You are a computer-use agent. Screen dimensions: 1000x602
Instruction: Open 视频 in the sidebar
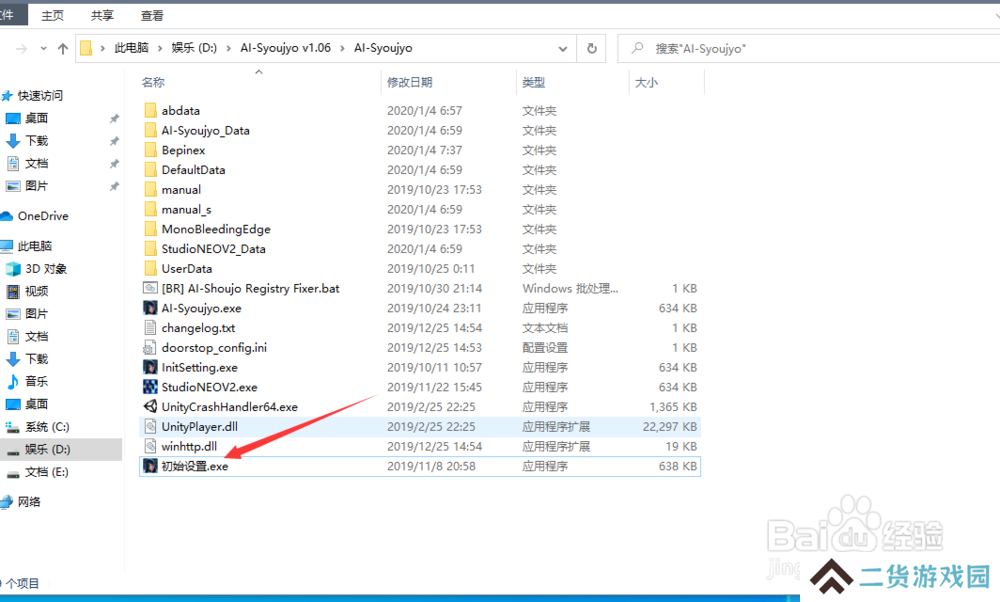point(36,291)
